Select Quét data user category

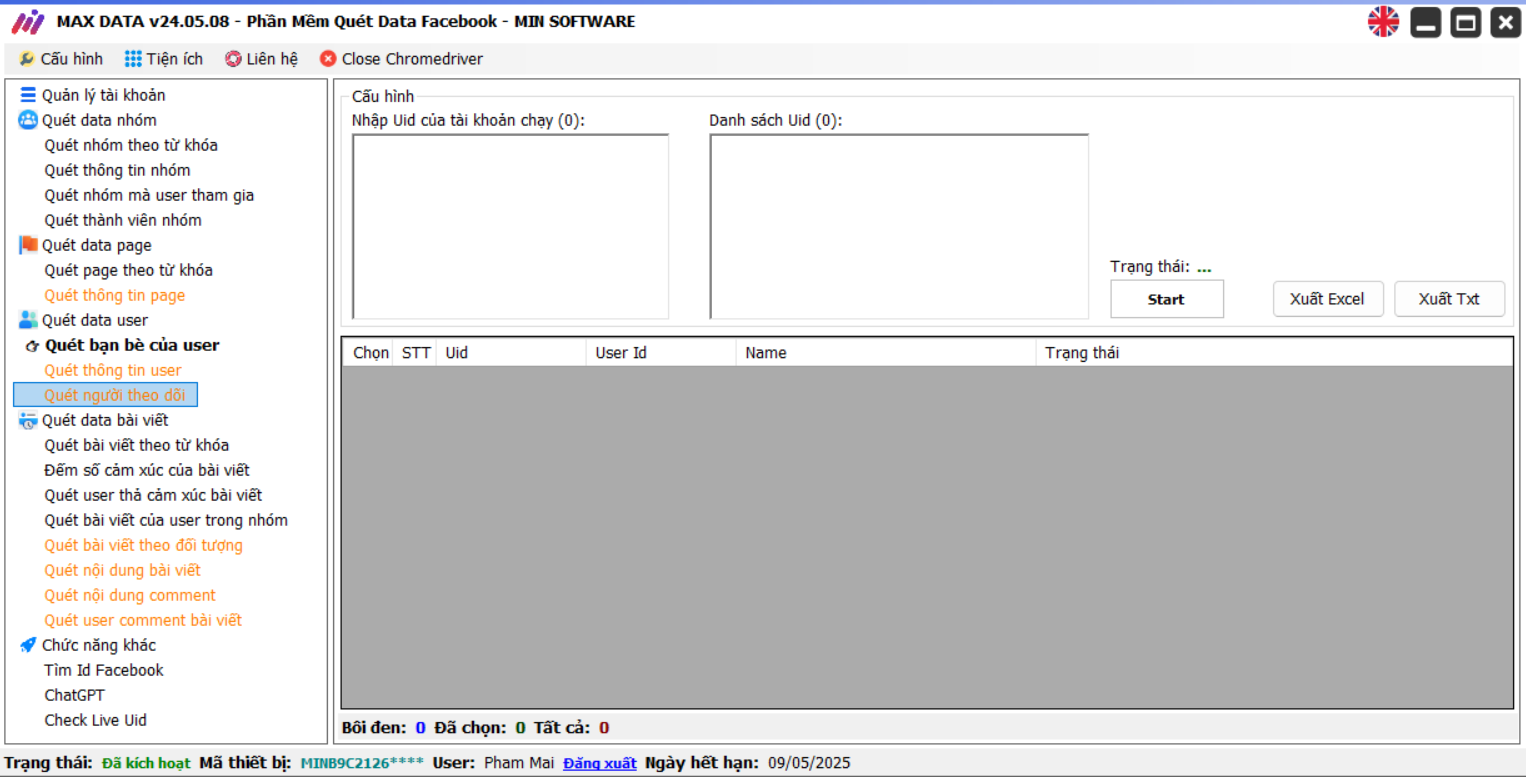coord(94,320)
